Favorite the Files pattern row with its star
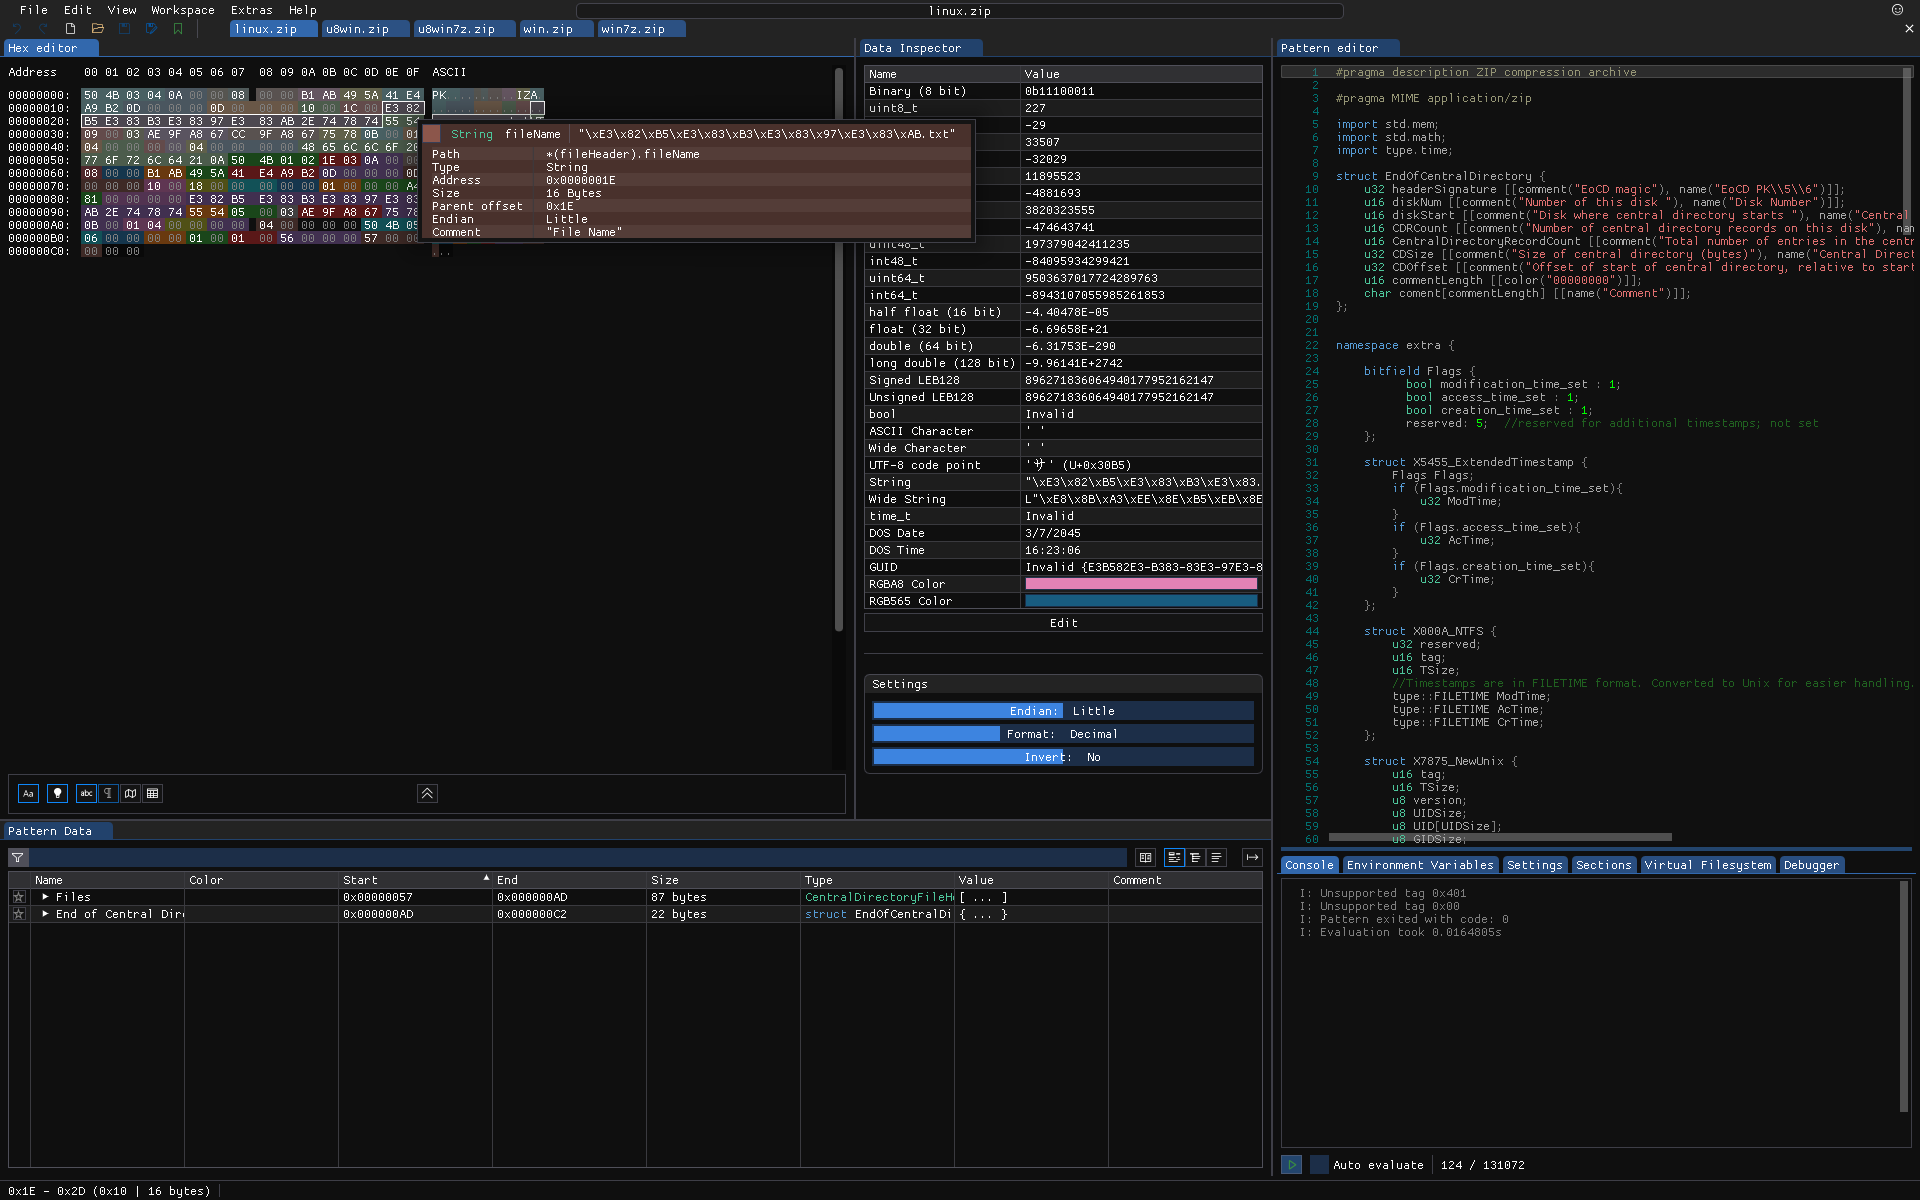This screenshot has height=1200, width=1920. click(x=18, y=897)
